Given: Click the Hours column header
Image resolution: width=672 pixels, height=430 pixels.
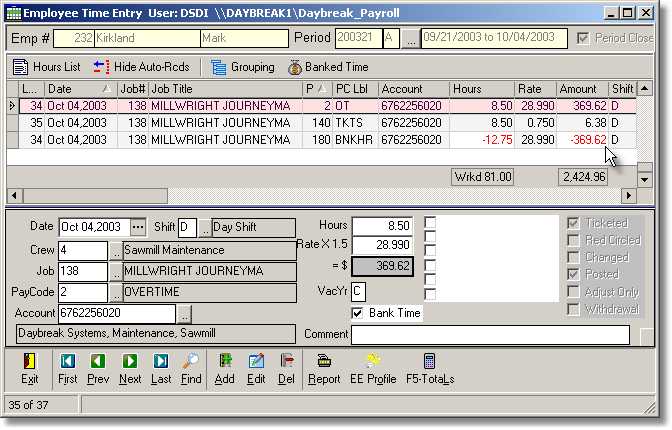Looking at the screenshot, I should pos(481,89).
